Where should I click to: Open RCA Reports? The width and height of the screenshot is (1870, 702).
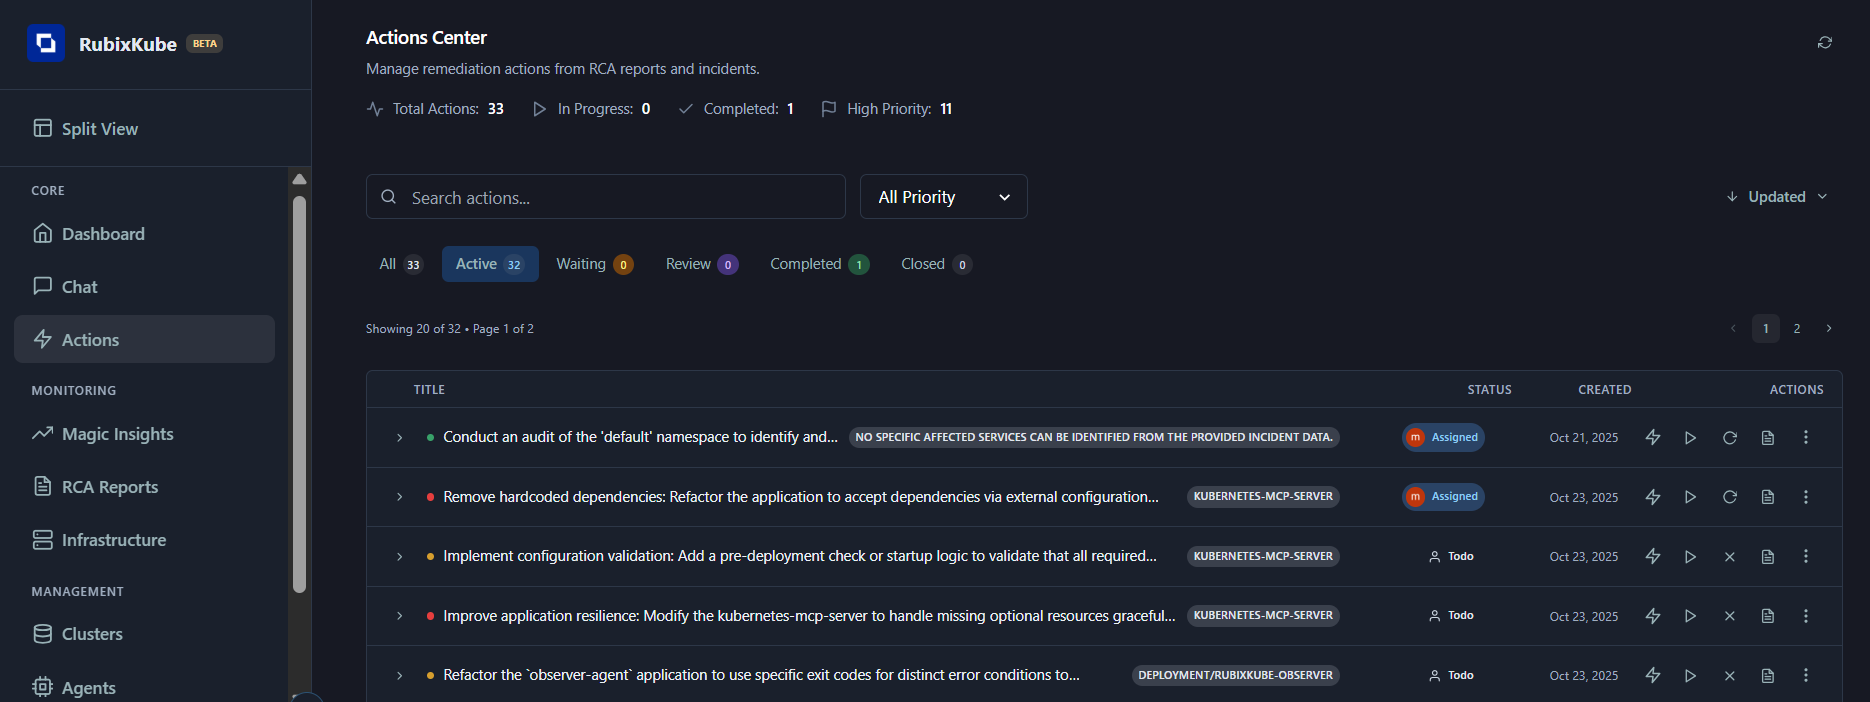tap(145, 486)
